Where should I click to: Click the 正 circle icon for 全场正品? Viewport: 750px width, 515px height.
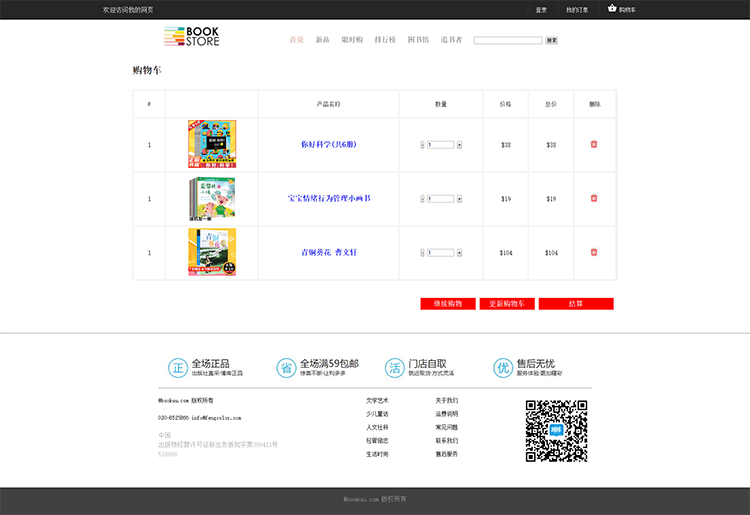[x=177, y=368]
